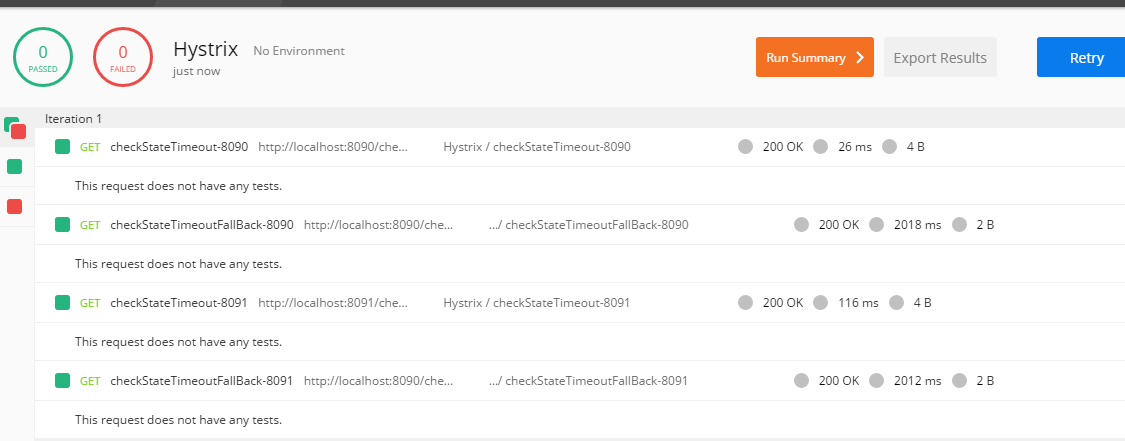Open the checkStateTimeoutFallBack-8090 request name

pos(201,225)
